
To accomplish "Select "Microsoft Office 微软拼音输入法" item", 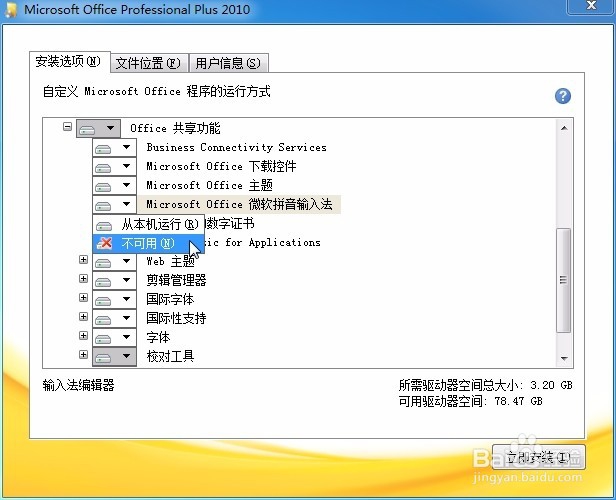I will 239,204.
